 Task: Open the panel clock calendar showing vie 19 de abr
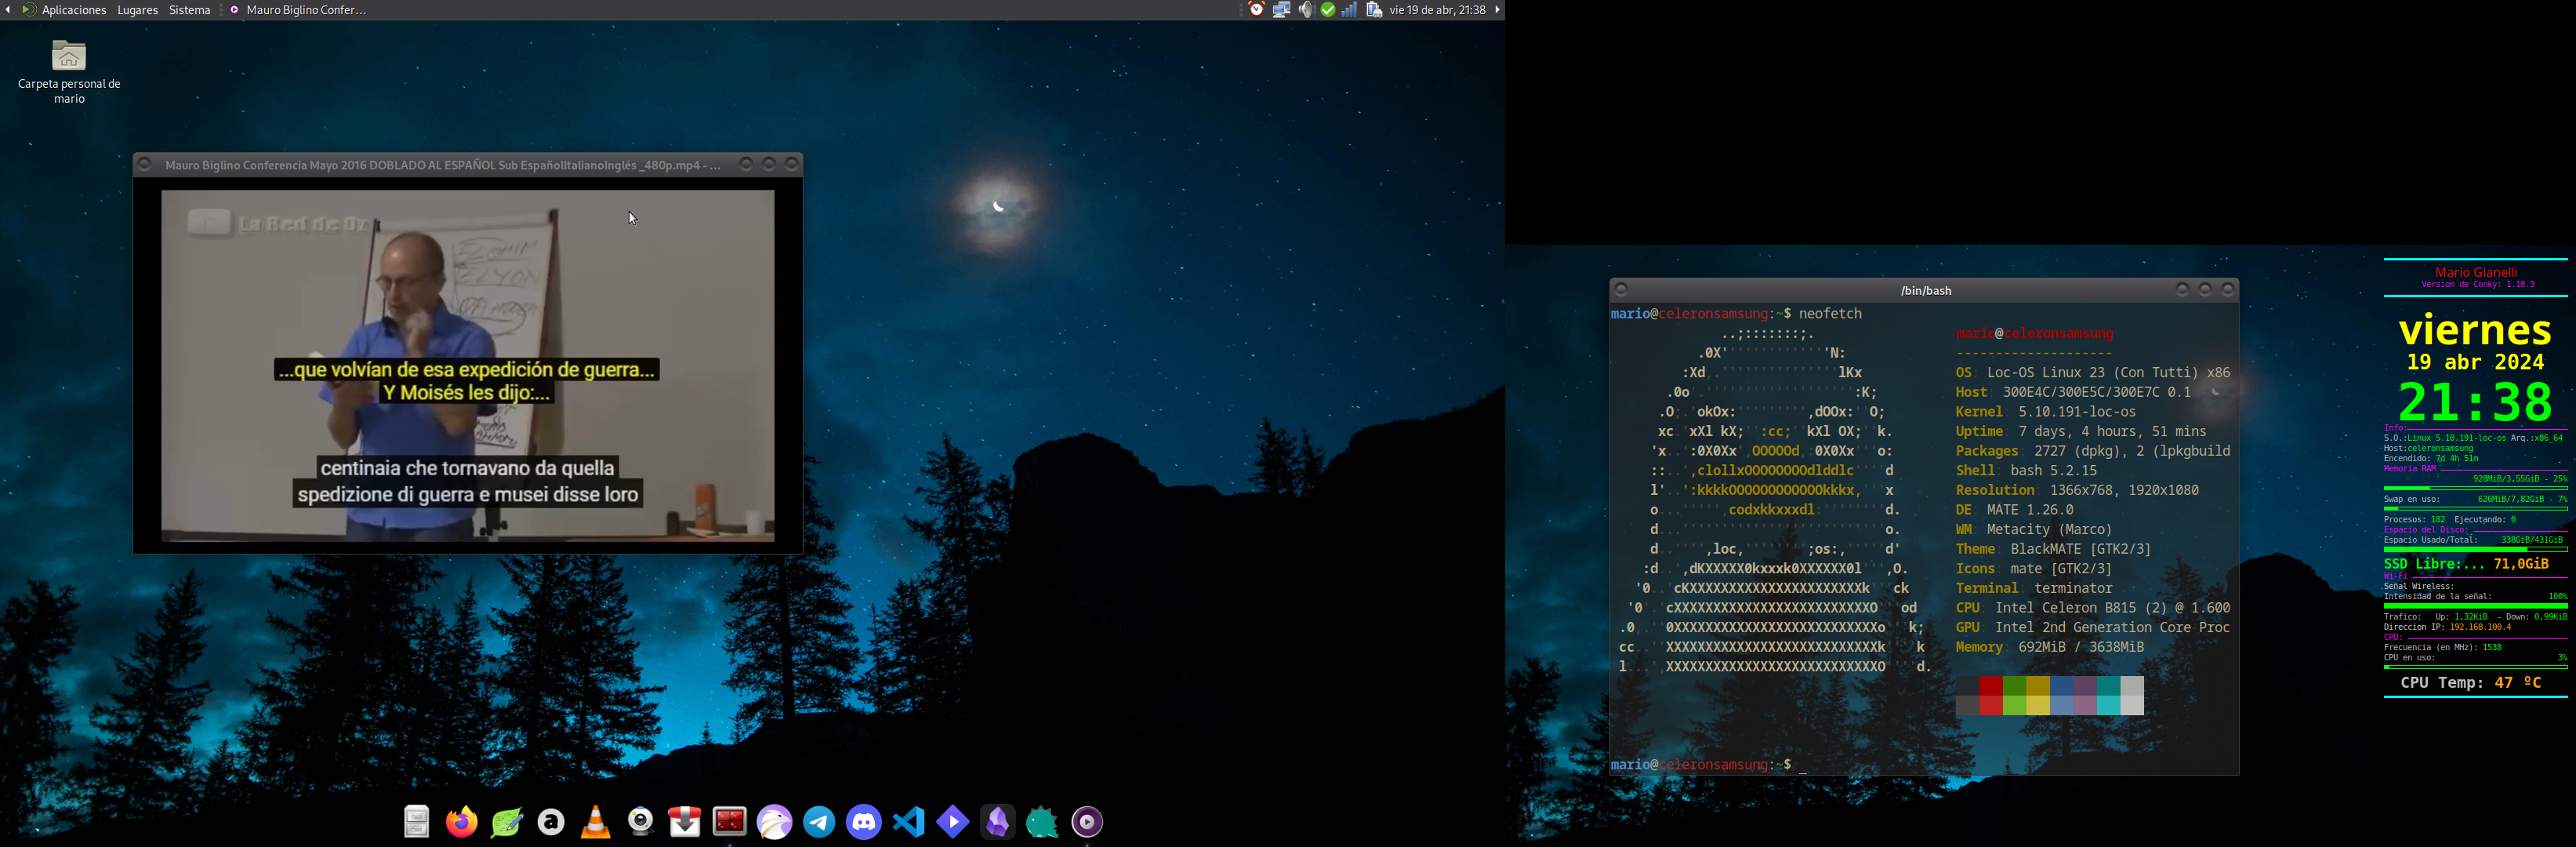point(1437,10)
